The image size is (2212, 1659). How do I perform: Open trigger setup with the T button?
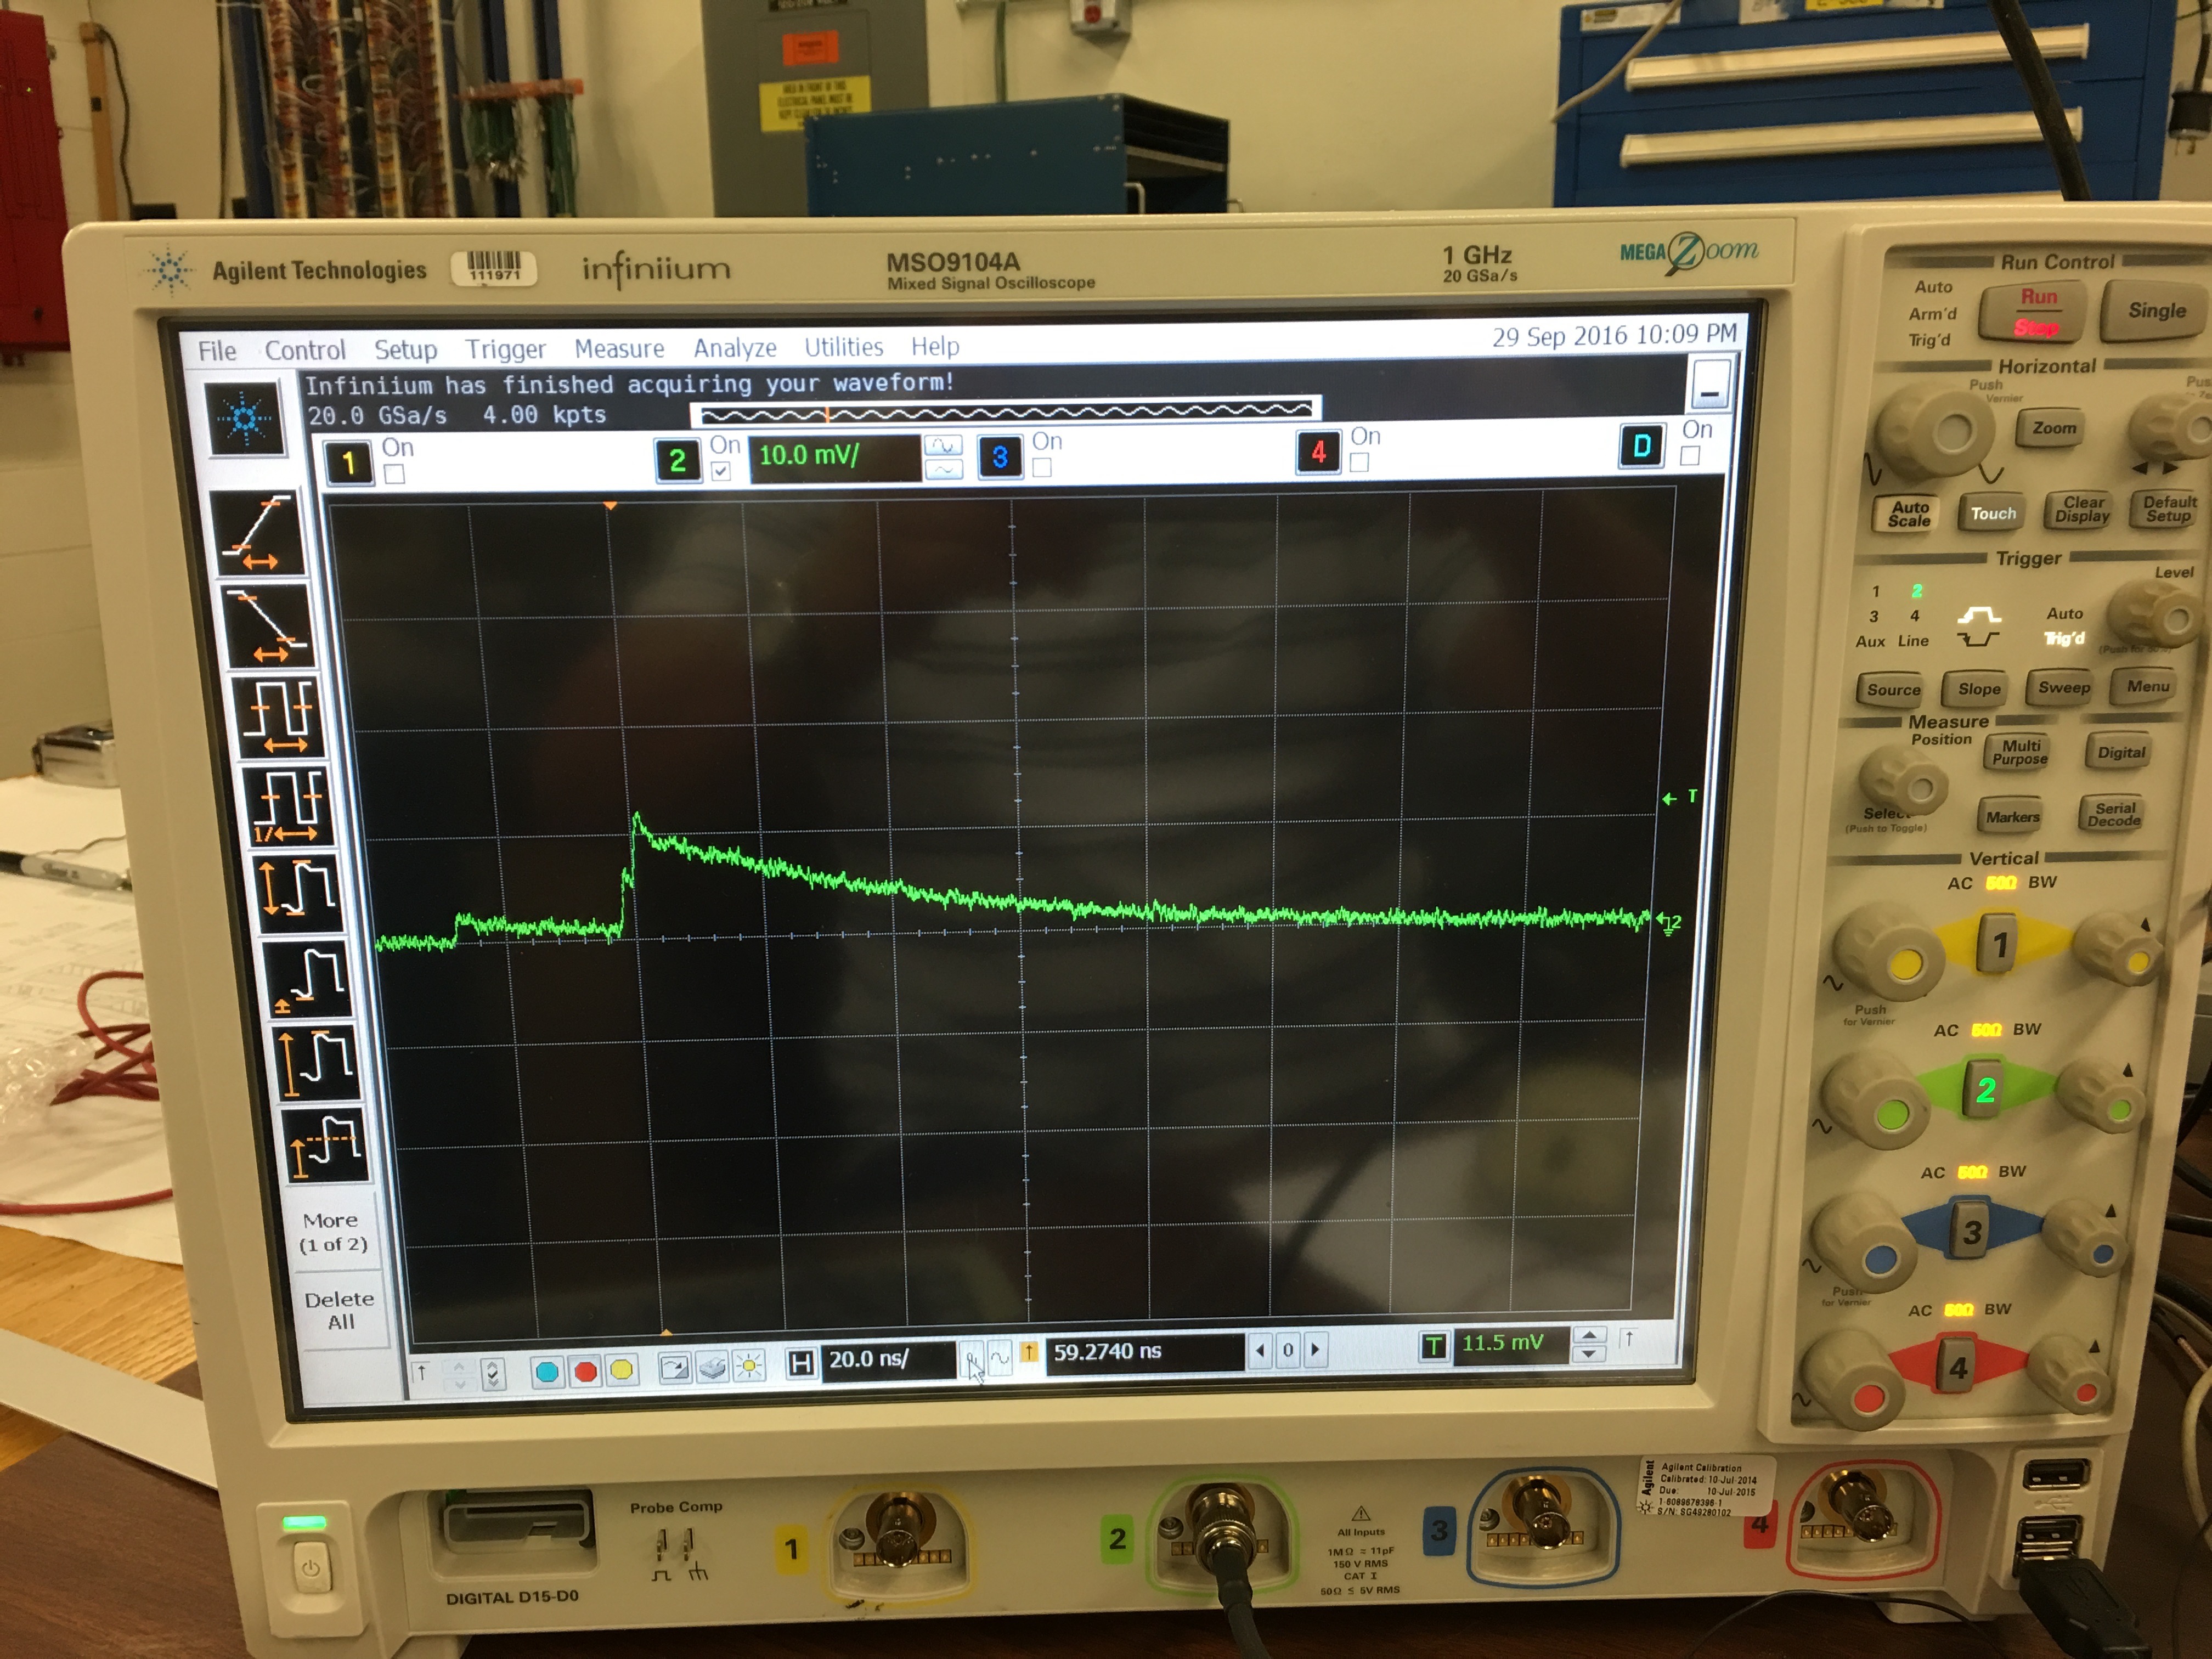[x=1434, y=1346]
